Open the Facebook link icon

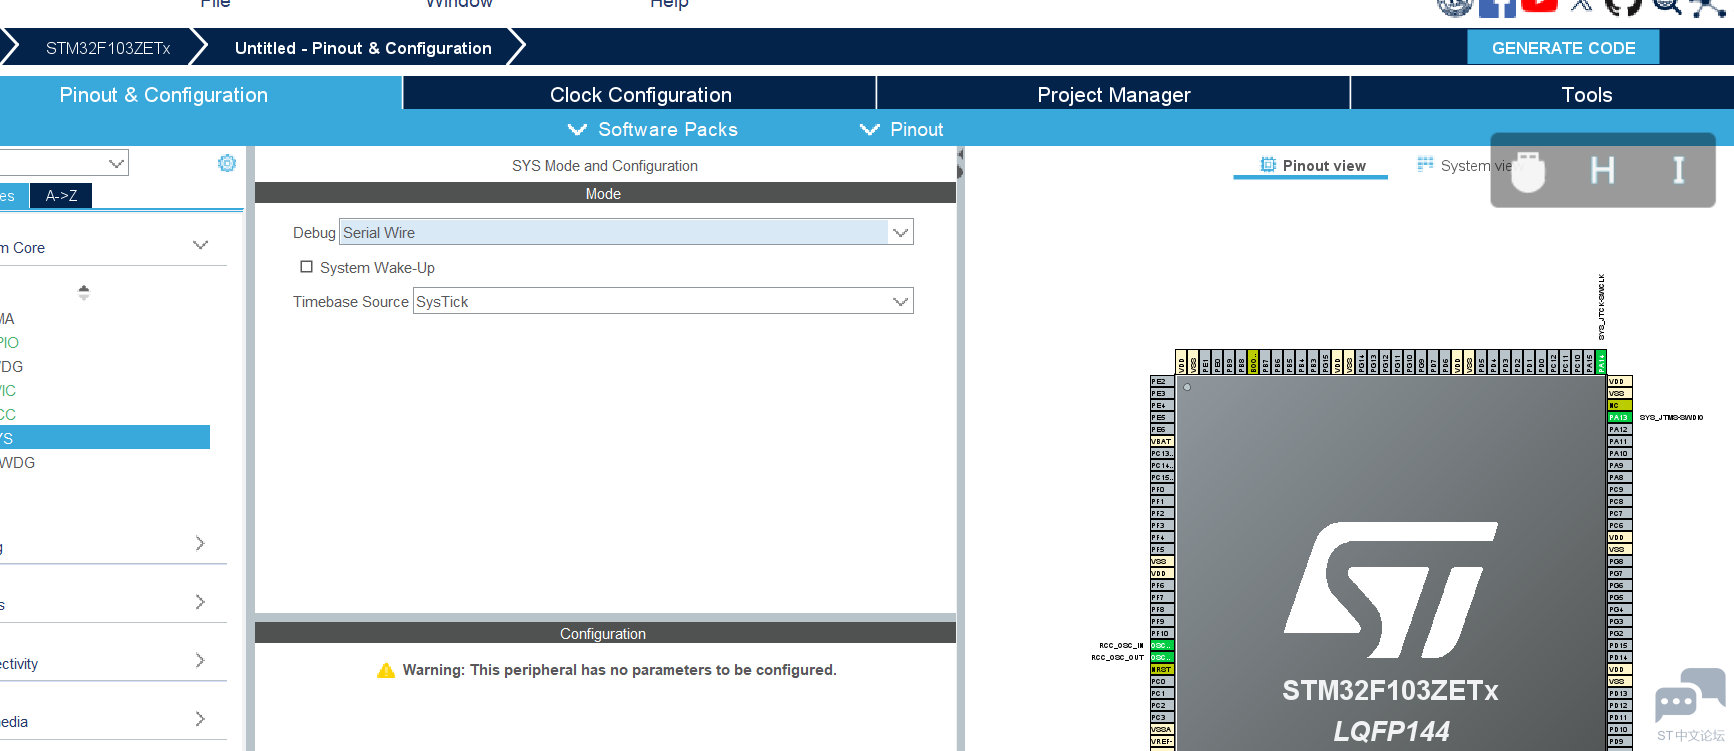tap(1497, 8)
